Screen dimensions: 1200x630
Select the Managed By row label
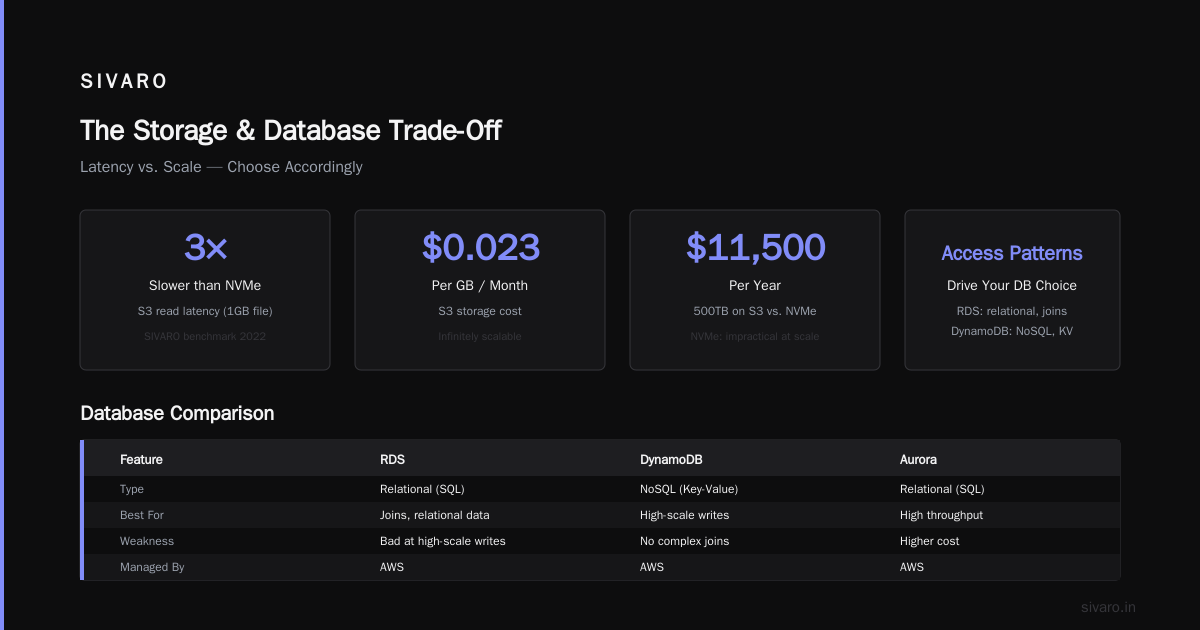[152, 567]
